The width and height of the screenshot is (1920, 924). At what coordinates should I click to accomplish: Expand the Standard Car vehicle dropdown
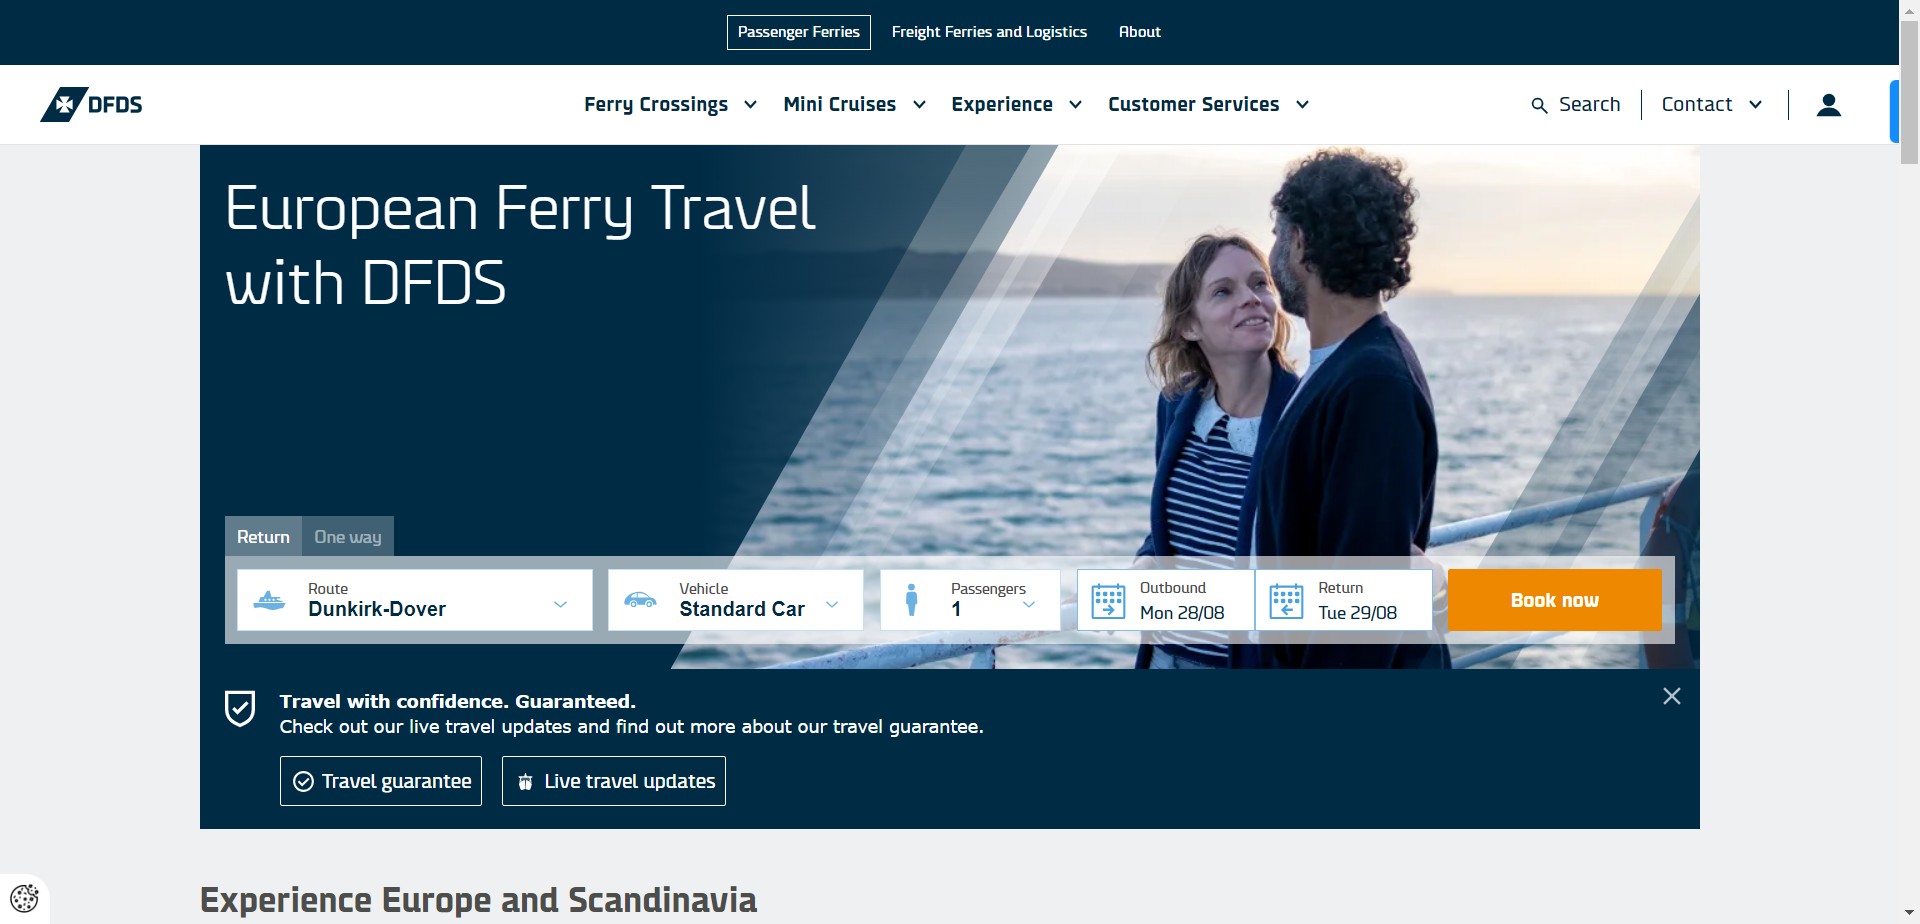(x=735, y=600)
